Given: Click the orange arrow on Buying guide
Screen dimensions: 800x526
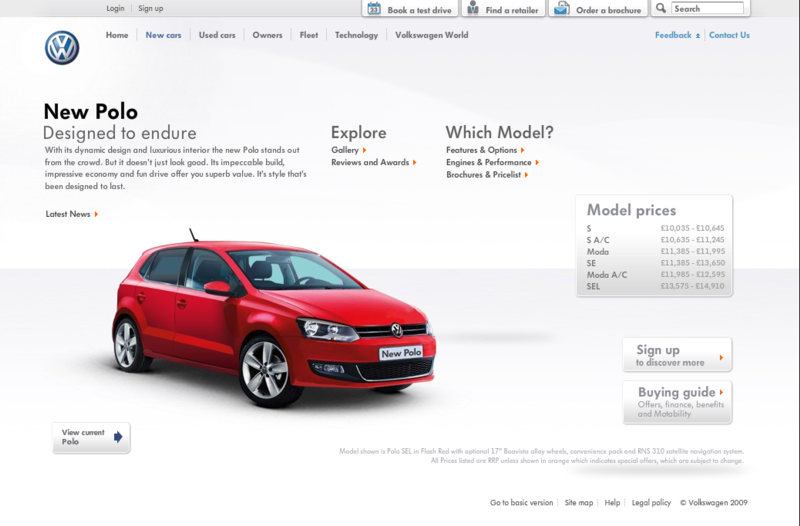Looking at the screenshot, I should 721,392.
